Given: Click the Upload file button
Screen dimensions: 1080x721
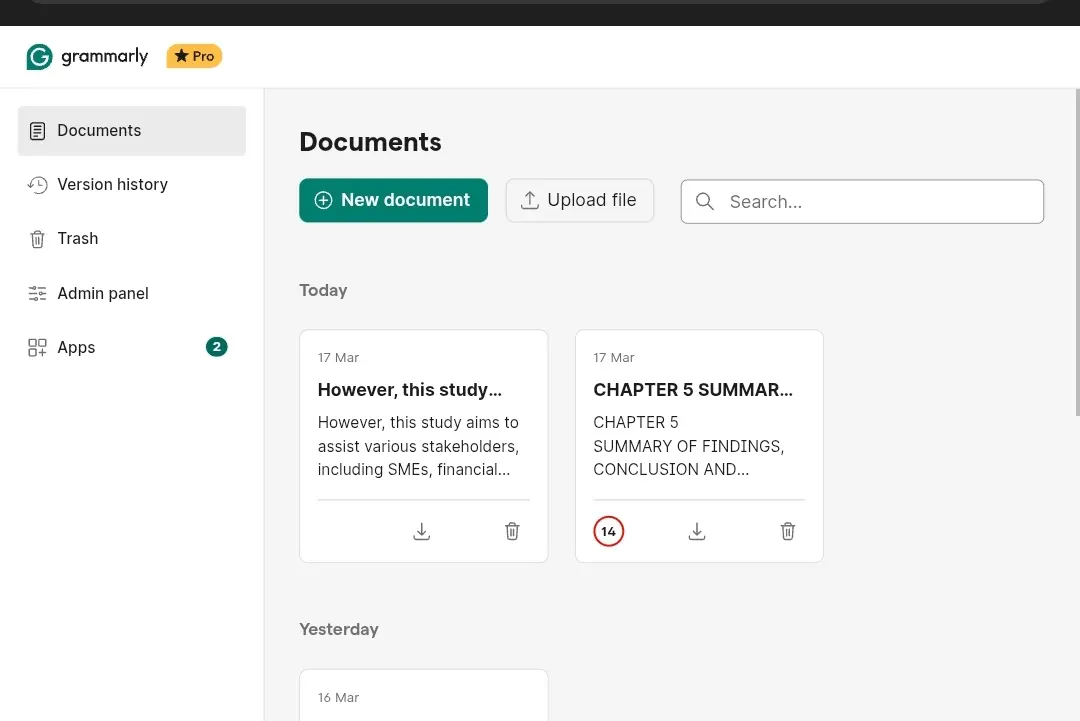Looking at the screenshot, I should (x=579, y=200).
